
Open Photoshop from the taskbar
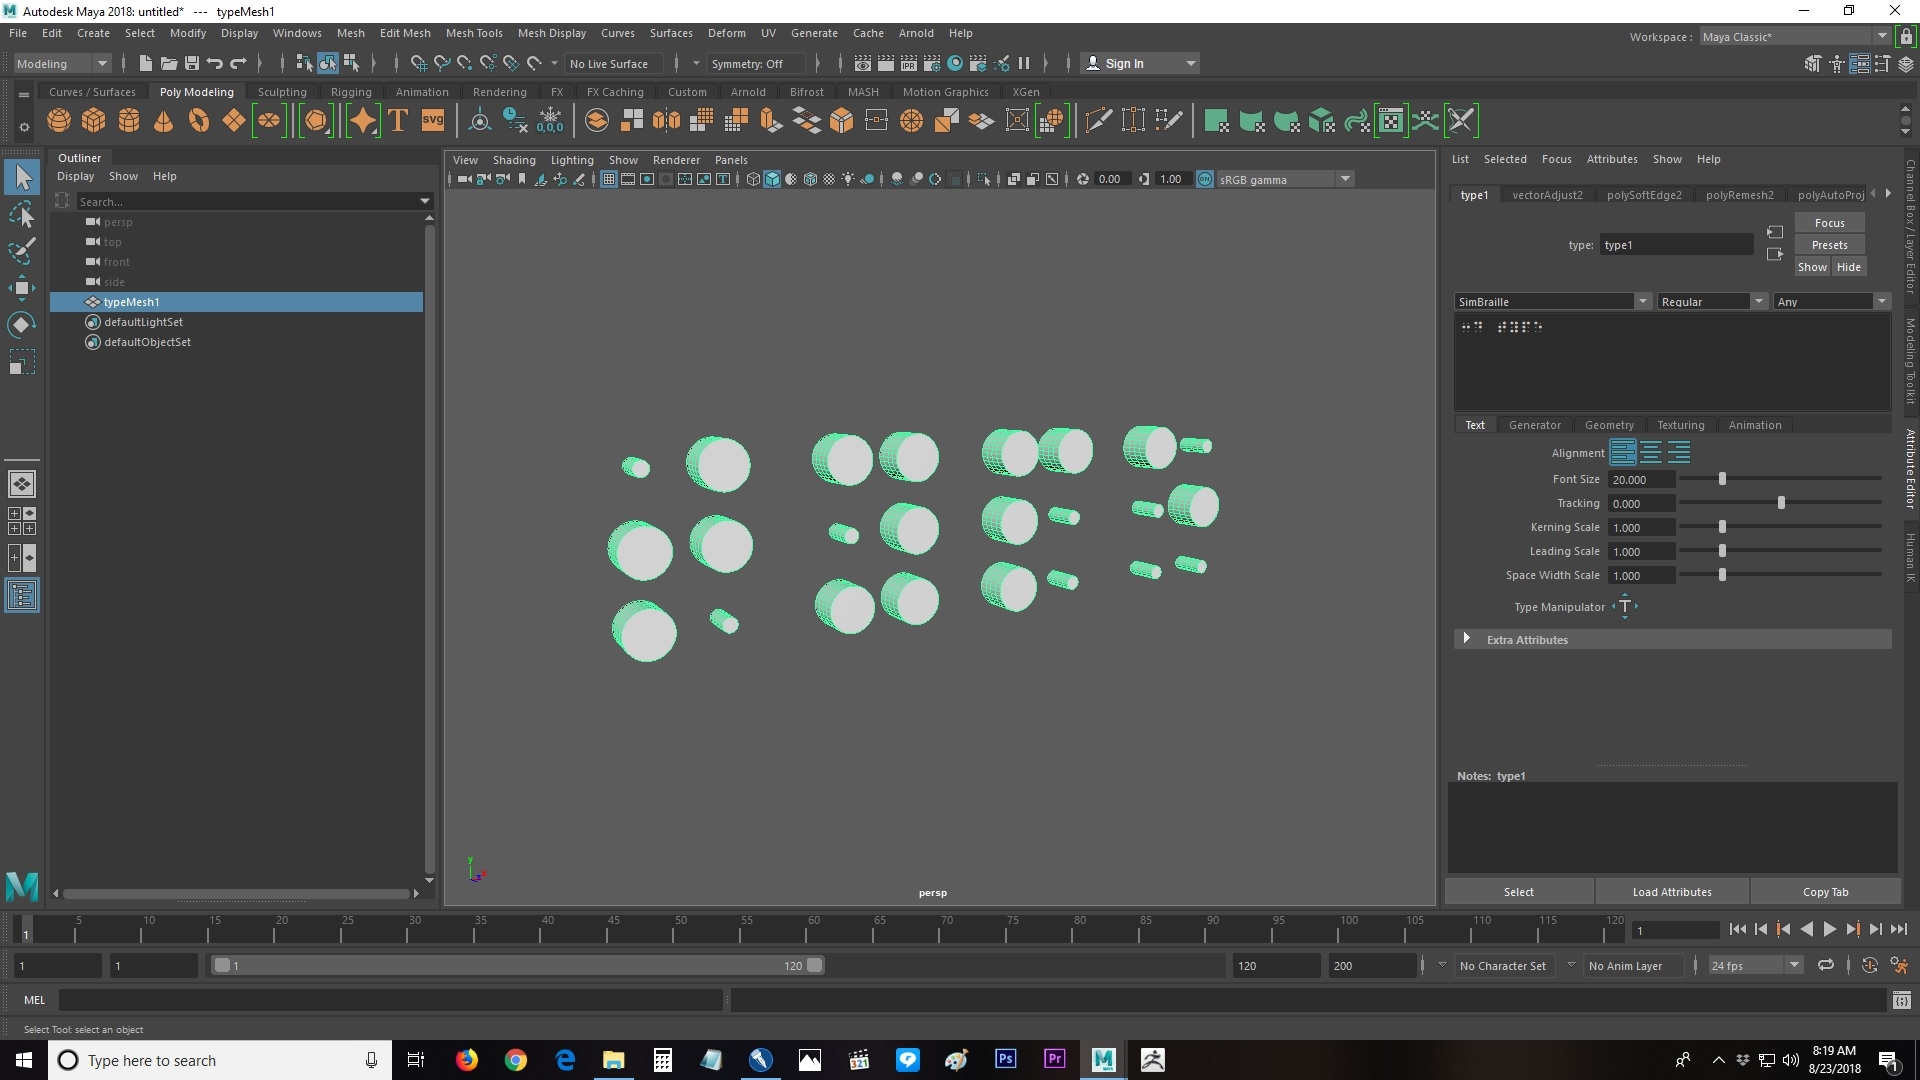[x=1006, y=1060]
